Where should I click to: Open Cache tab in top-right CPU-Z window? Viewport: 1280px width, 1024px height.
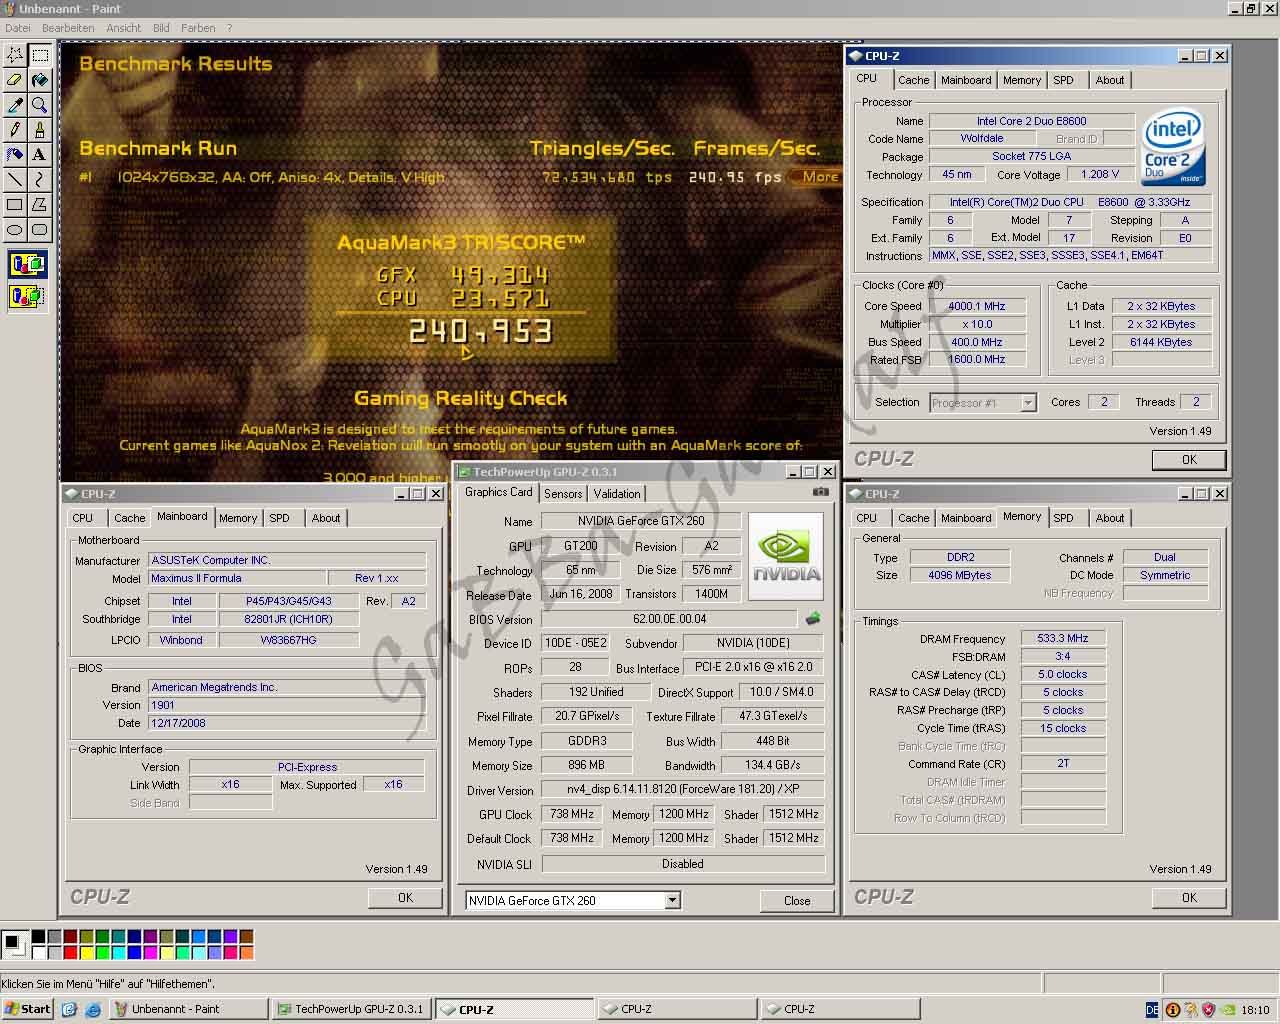point(913,80)
